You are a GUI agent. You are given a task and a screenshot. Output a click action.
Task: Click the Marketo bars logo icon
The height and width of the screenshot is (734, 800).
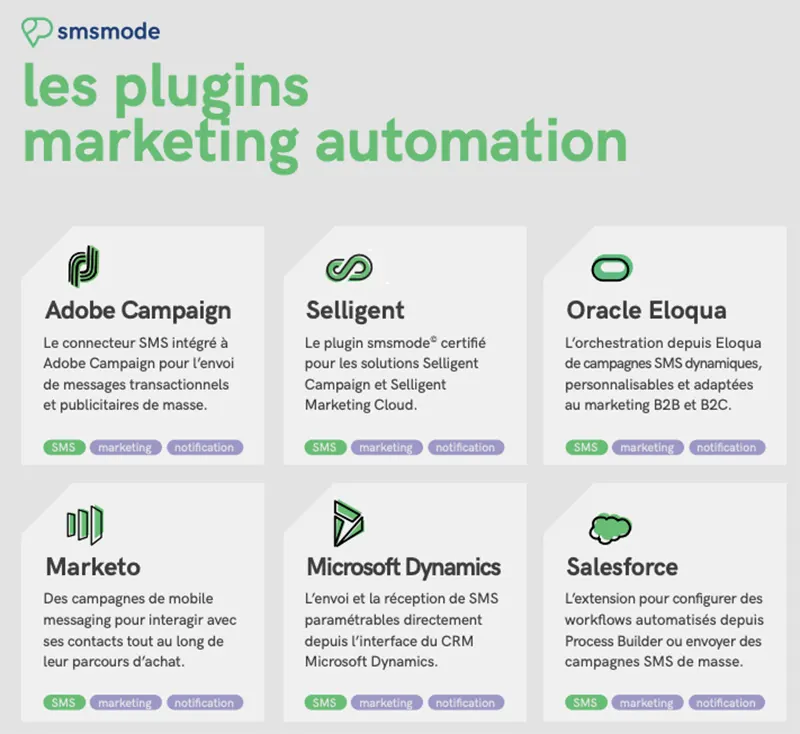click(x=85, y=525)
